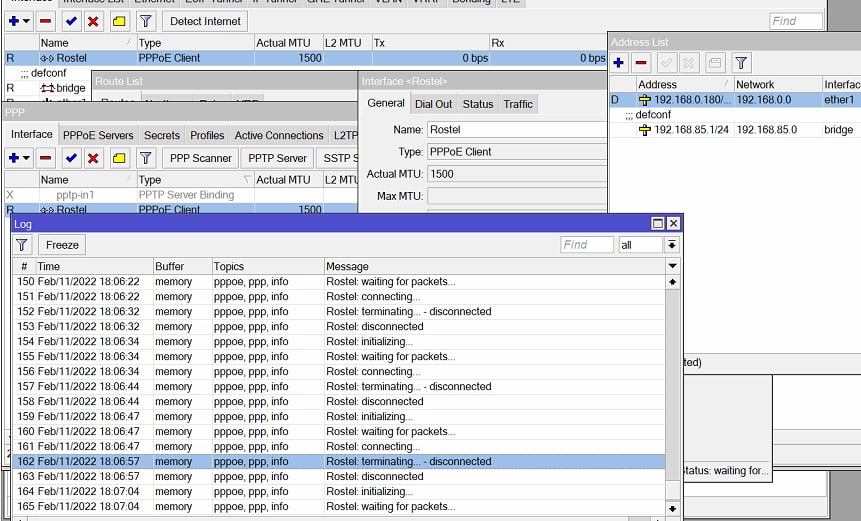
Task: Open the Log column chooser dropdown arrow
Action: point(672,266)
